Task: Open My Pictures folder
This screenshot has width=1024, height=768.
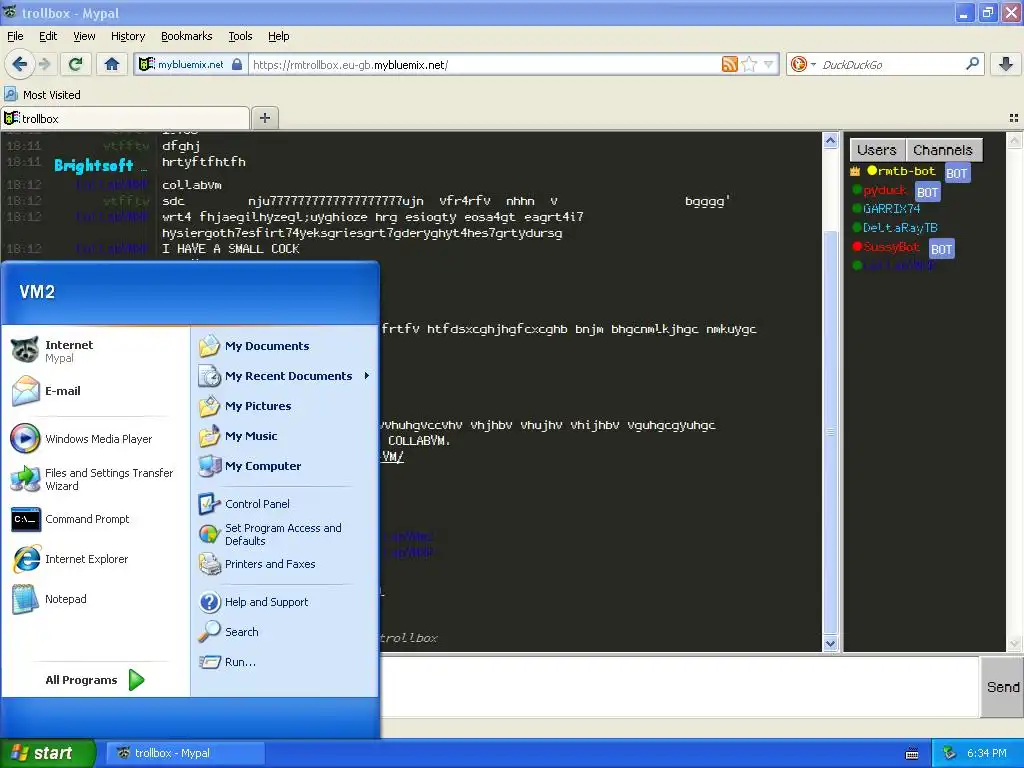Action: 284,406
